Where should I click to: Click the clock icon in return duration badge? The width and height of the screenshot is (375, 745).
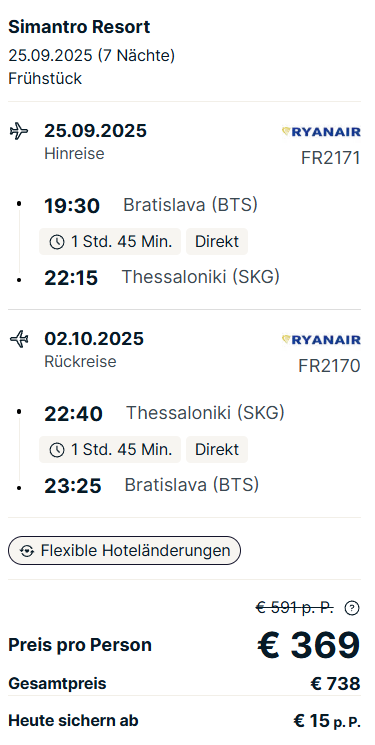(57, 450)
